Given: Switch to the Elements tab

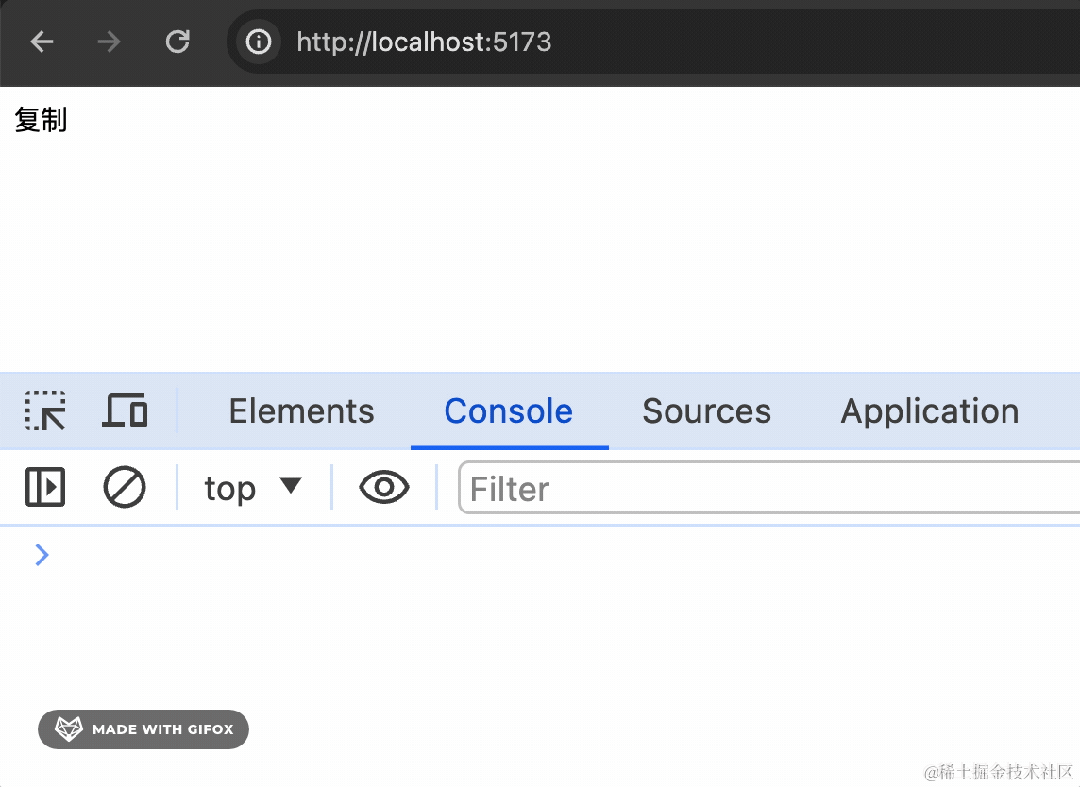Looking at the screenshot, I should [x=301, y=411].
